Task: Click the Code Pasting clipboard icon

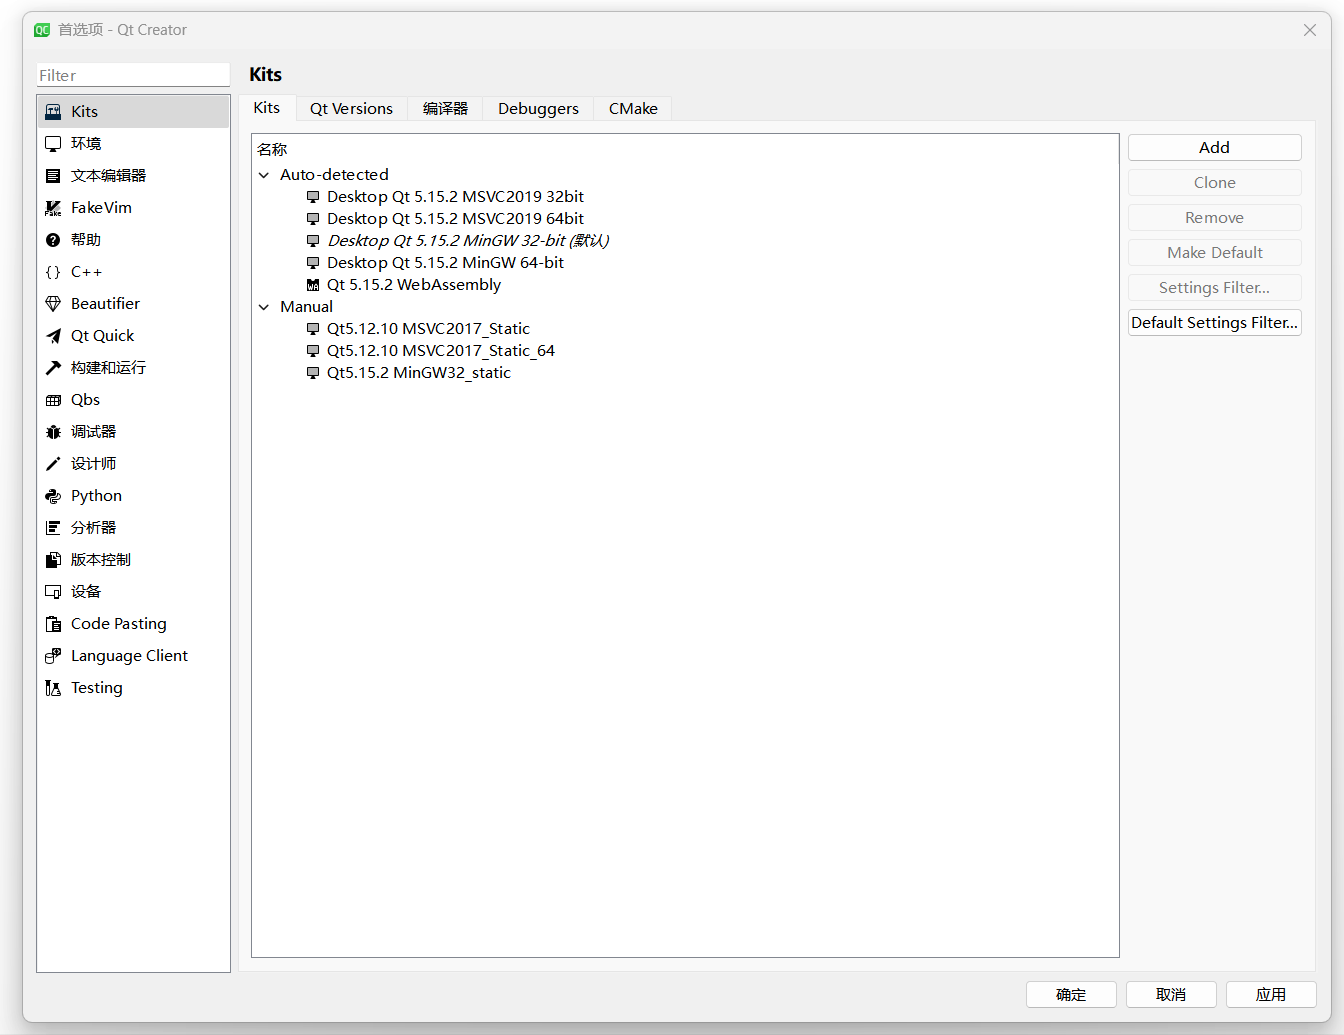Action: [53, 624]
